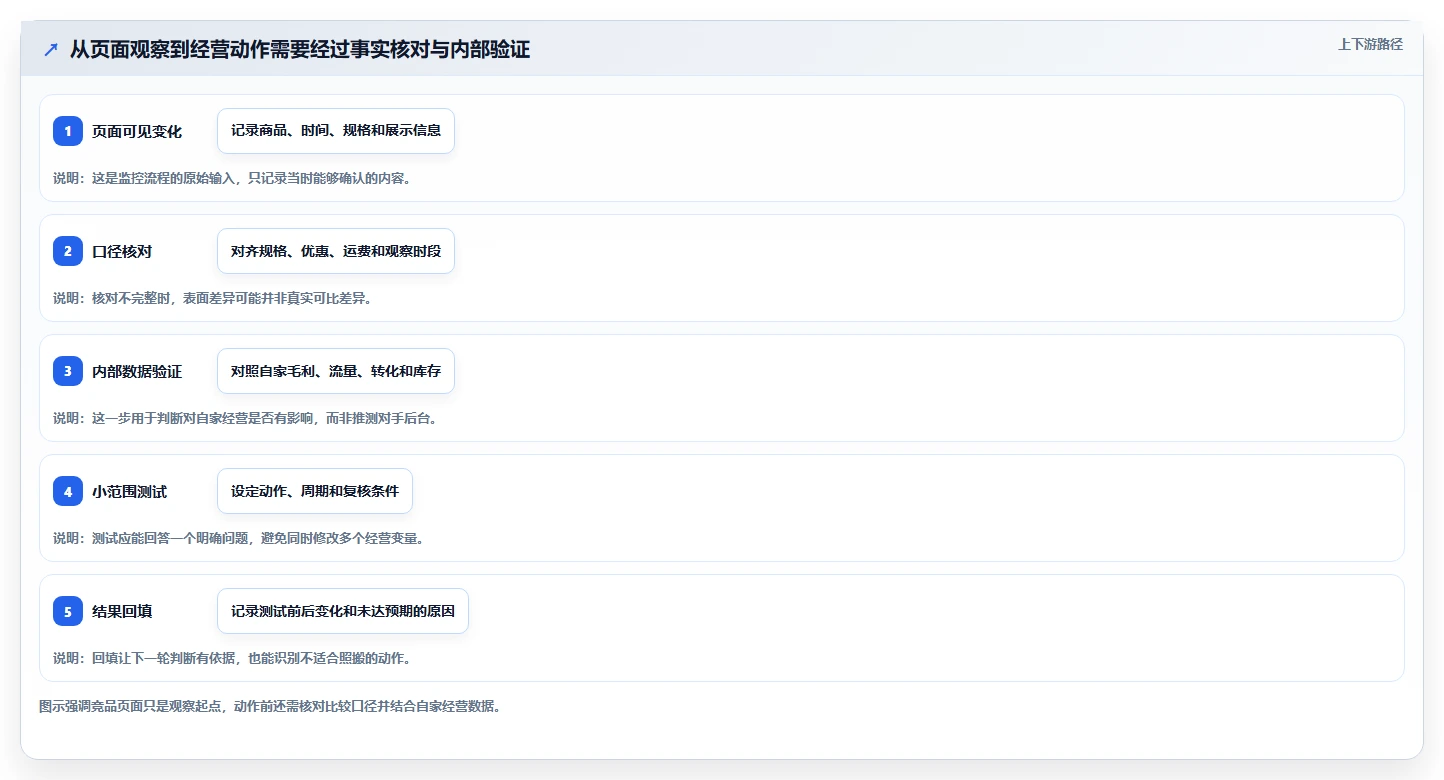Click the note 回填让下一轮判断有依据

164,658
